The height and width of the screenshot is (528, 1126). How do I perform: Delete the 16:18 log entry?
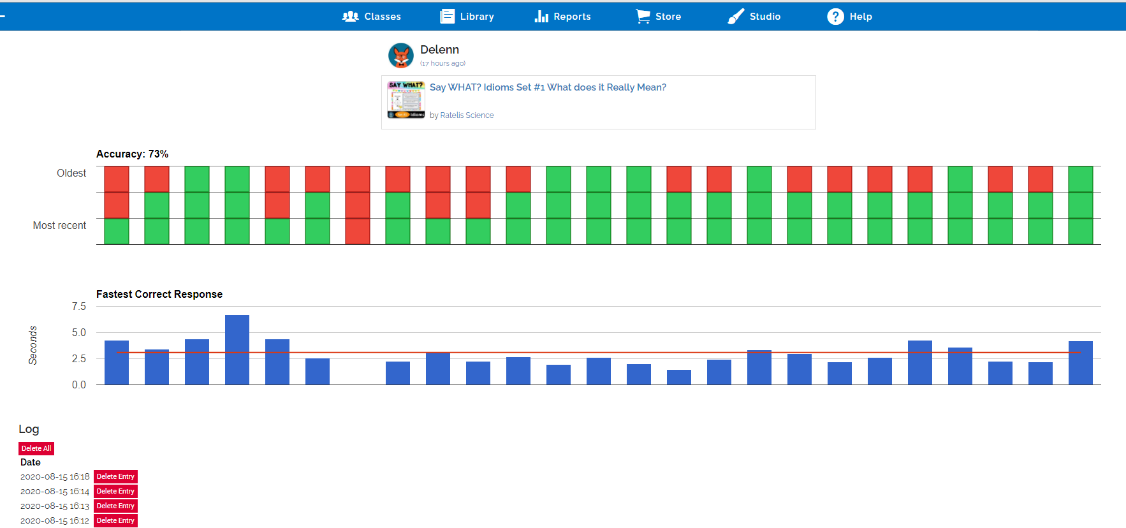[x=115, y=476]
